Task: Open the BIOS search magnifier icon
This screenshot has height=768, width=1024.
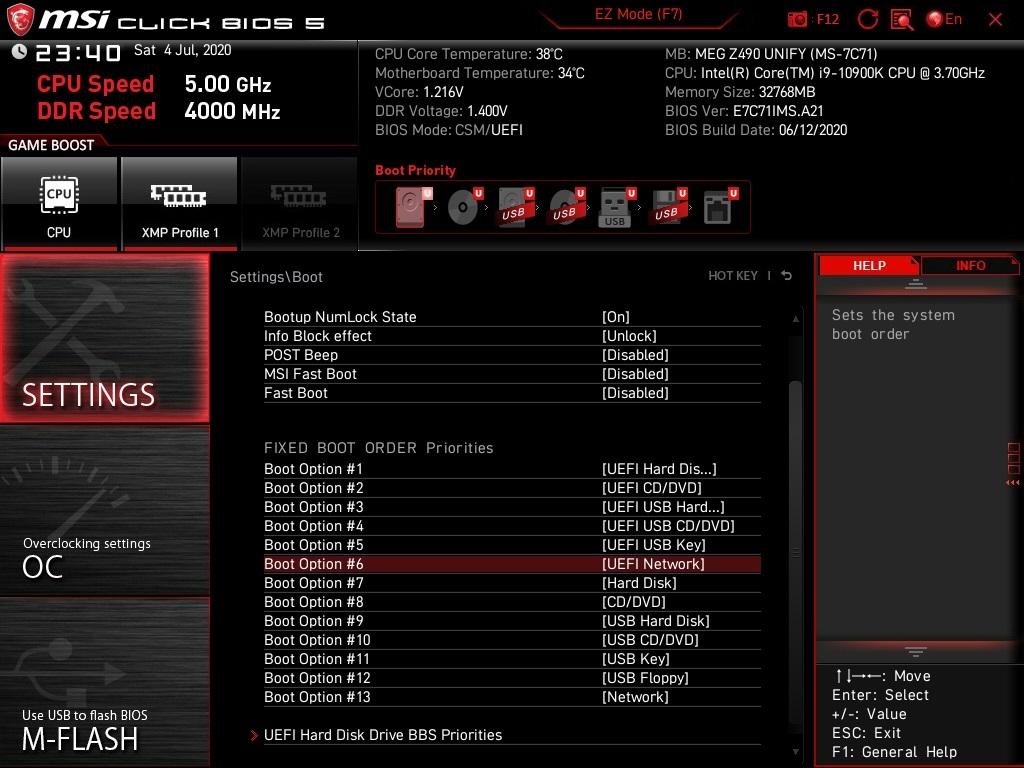Action: [x=902, y=19]
